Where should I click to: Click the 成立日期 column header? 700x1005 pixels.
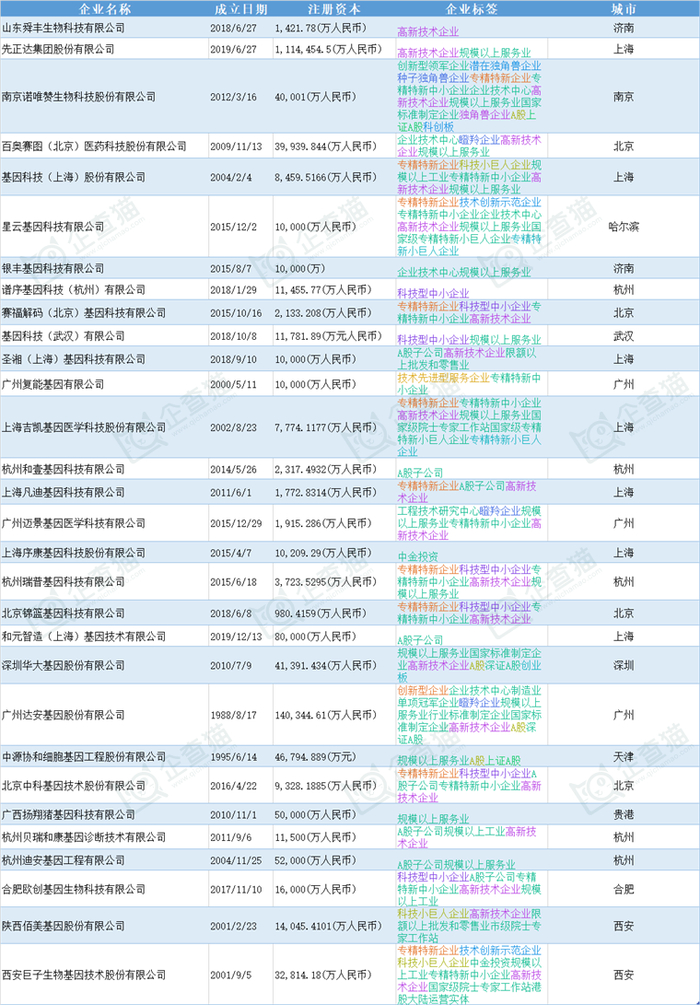click(x=241, y=9)
